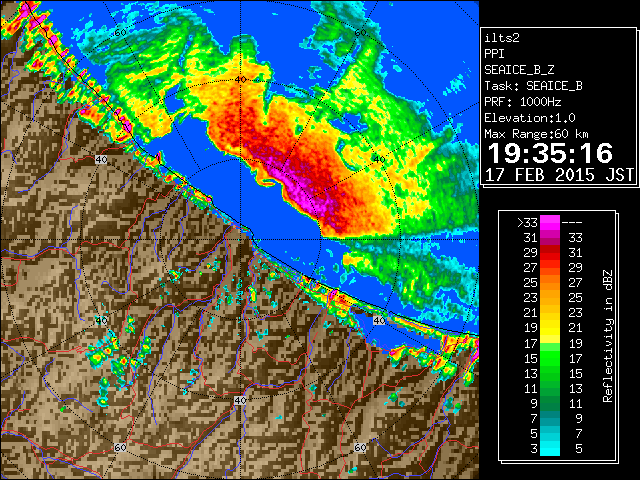Select the 'ilts2' radar name text
640x480 pixels.
[502, 38]
